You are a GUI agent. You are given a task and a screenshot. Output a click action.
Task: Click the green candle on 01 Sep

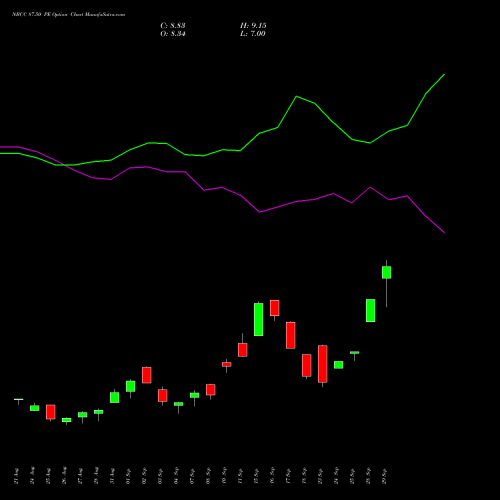point(131,386)
